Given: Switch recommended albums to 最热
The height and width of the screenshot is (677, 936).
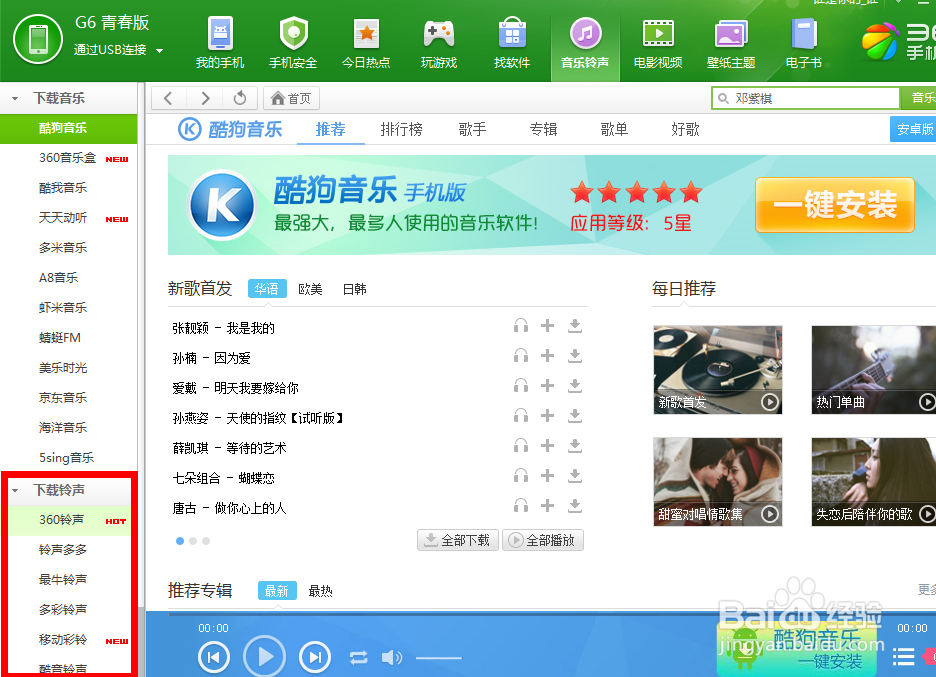Looking at the screenshot, I should [321, 591].
